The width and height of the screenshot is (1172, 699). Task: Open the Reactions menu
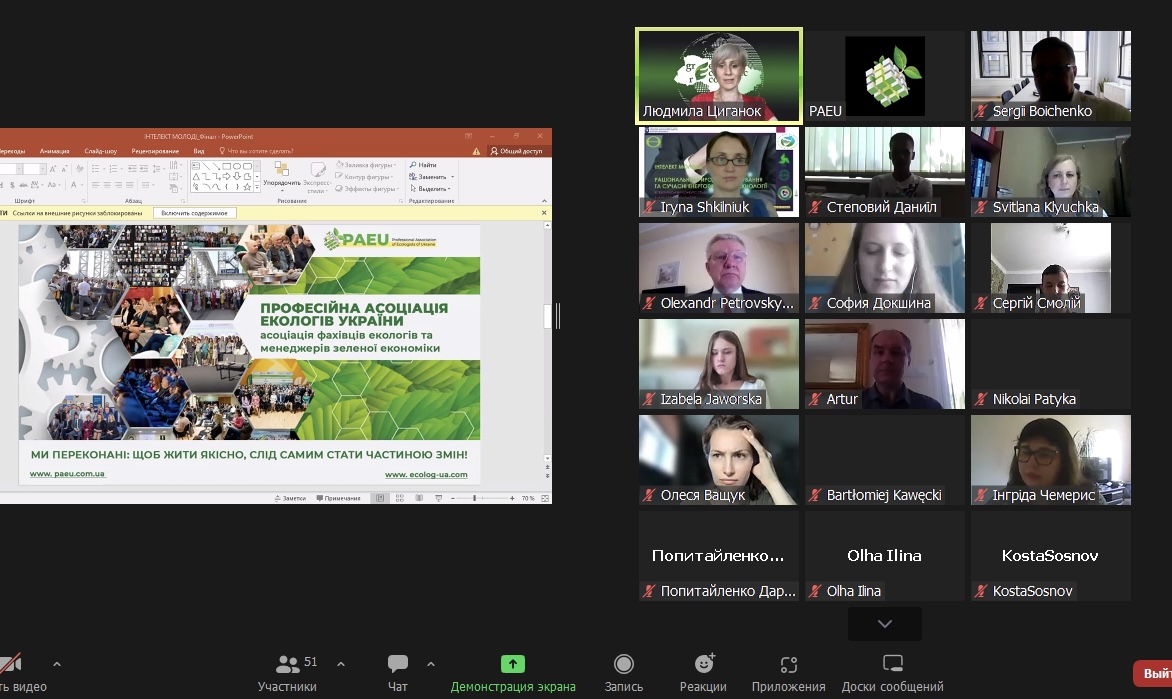[703, 672]
